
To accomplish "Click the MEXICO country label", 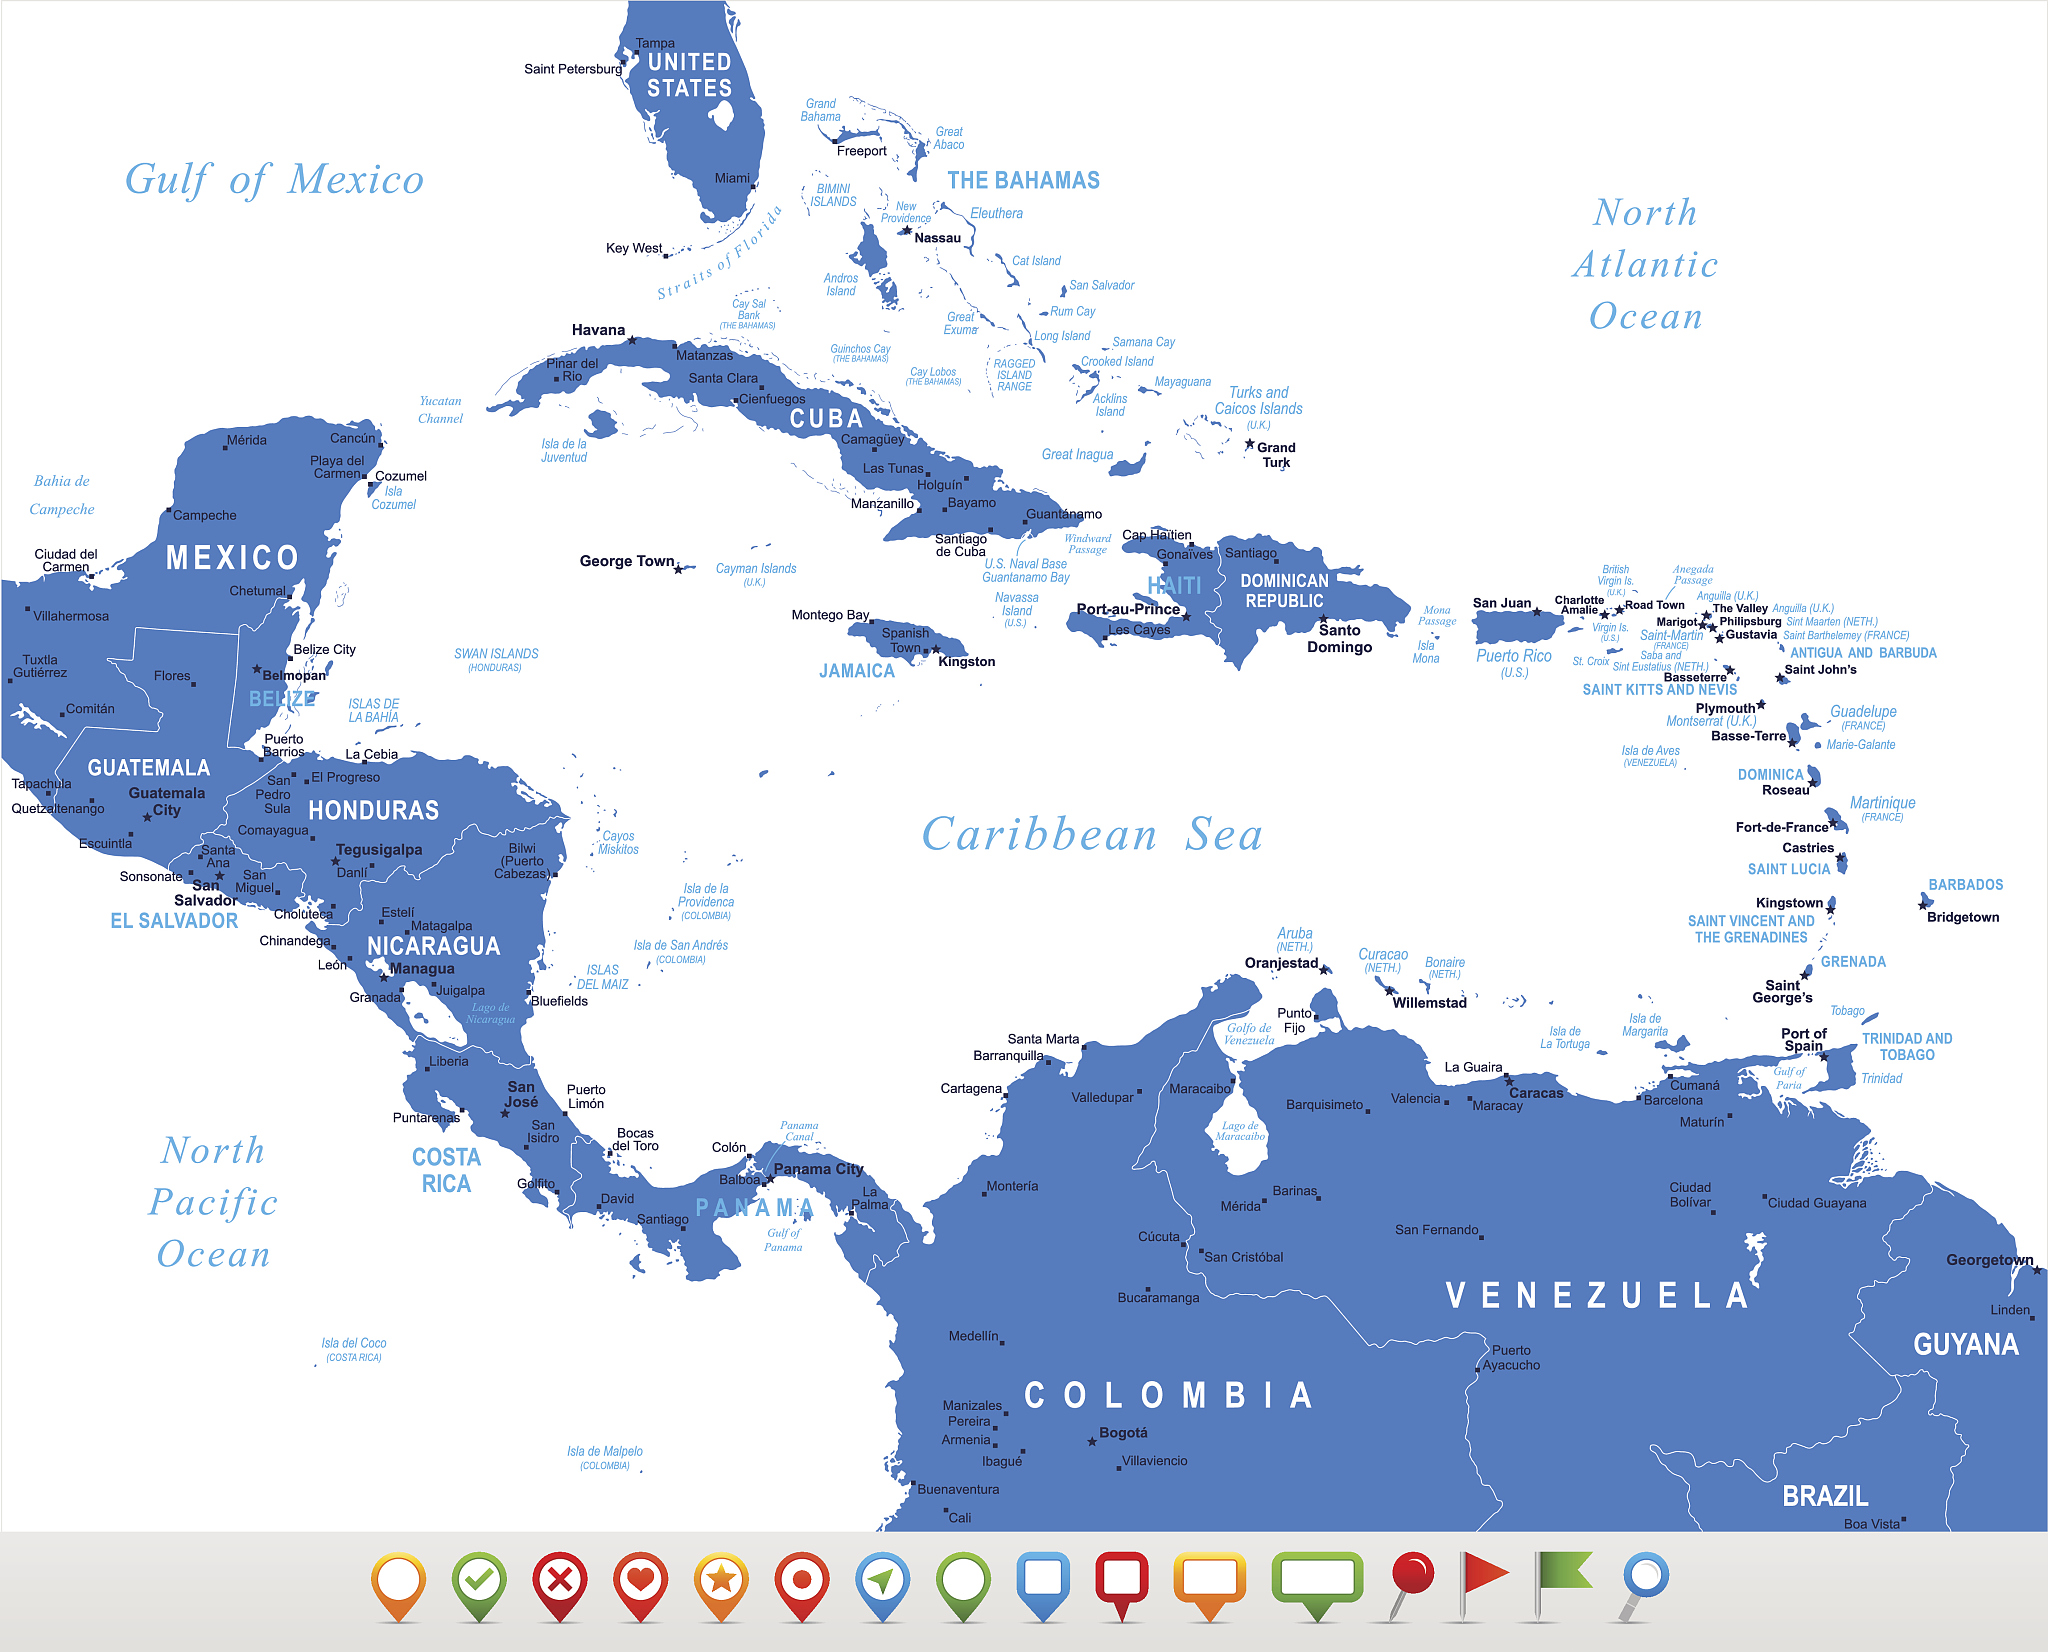I will click(232, 558).
